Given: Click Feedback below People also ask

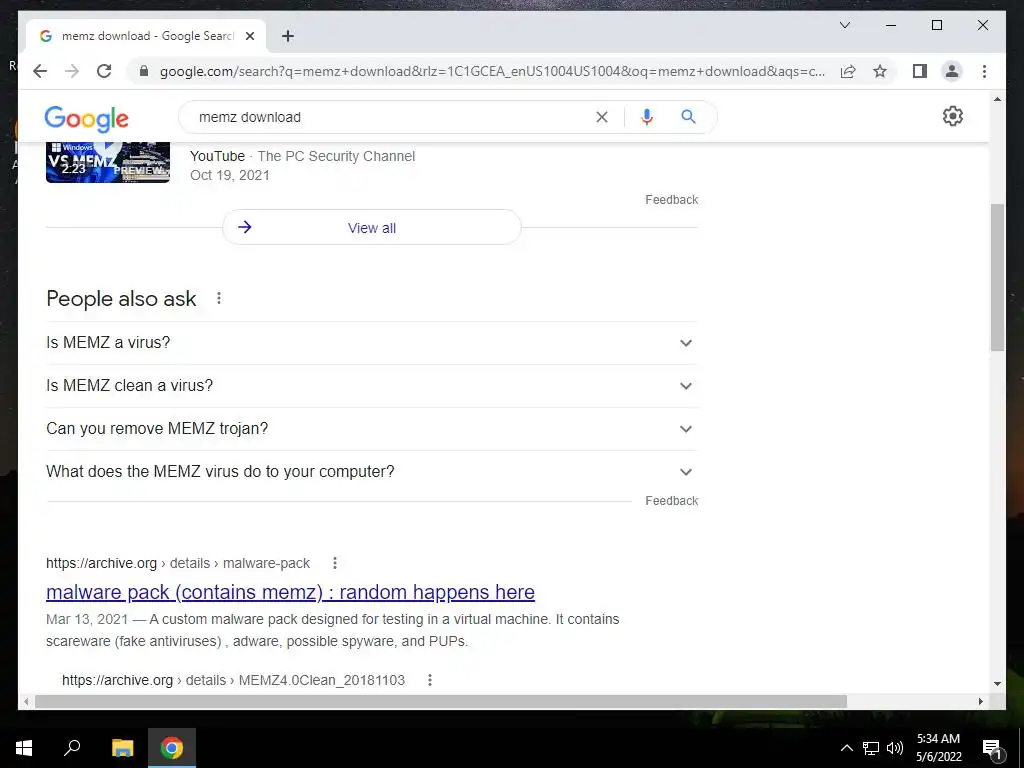Looking at the screenshot, I should click(671, 501).
